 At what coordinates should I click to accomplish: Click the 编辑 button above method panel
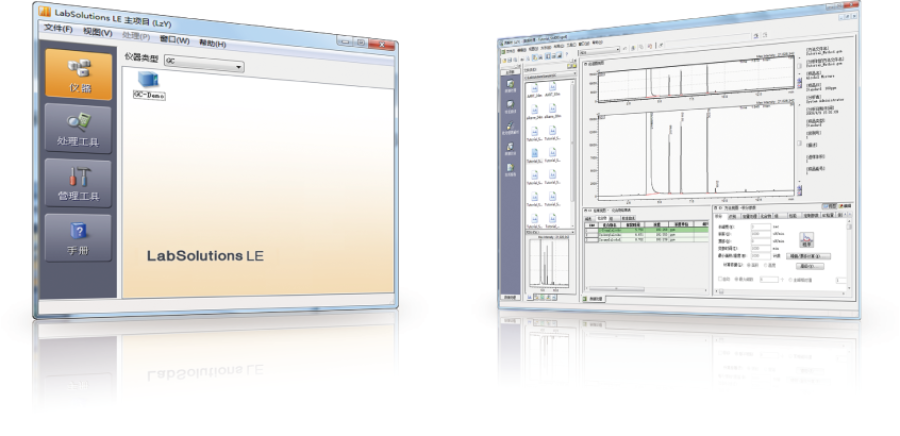845,206
